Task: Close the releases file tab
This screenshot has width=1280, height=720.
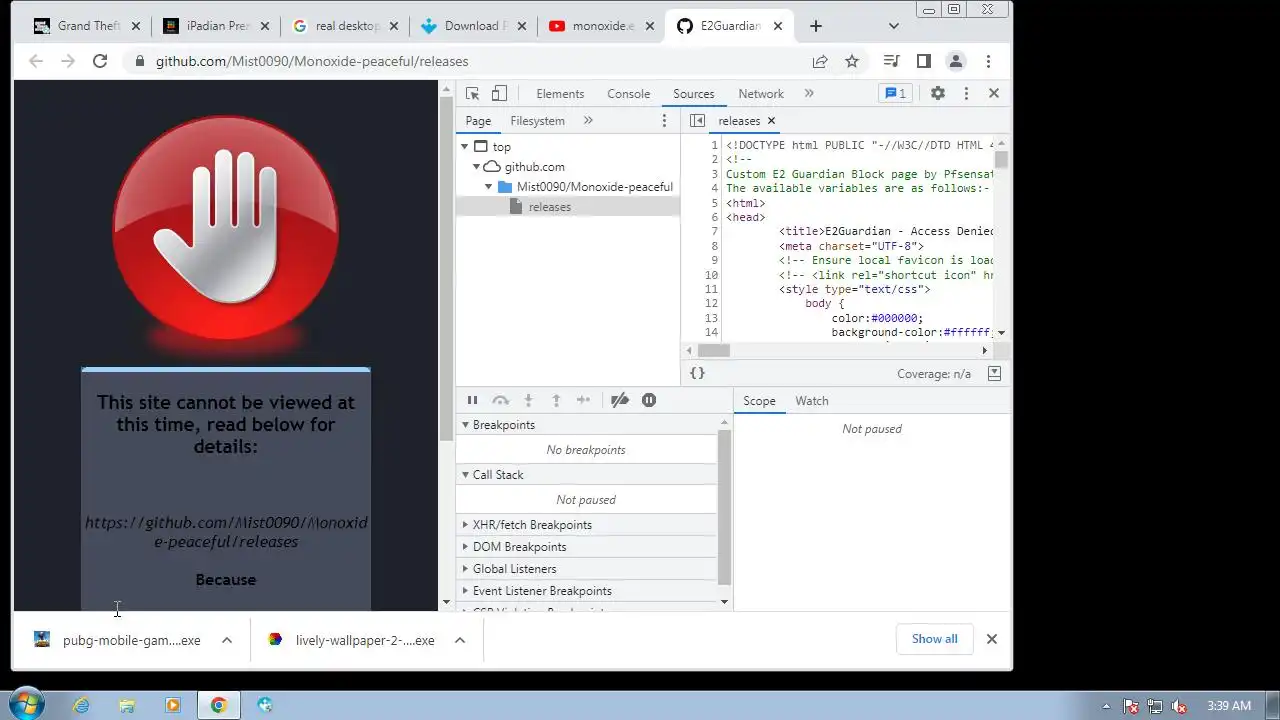Action: tap(771, 121)
